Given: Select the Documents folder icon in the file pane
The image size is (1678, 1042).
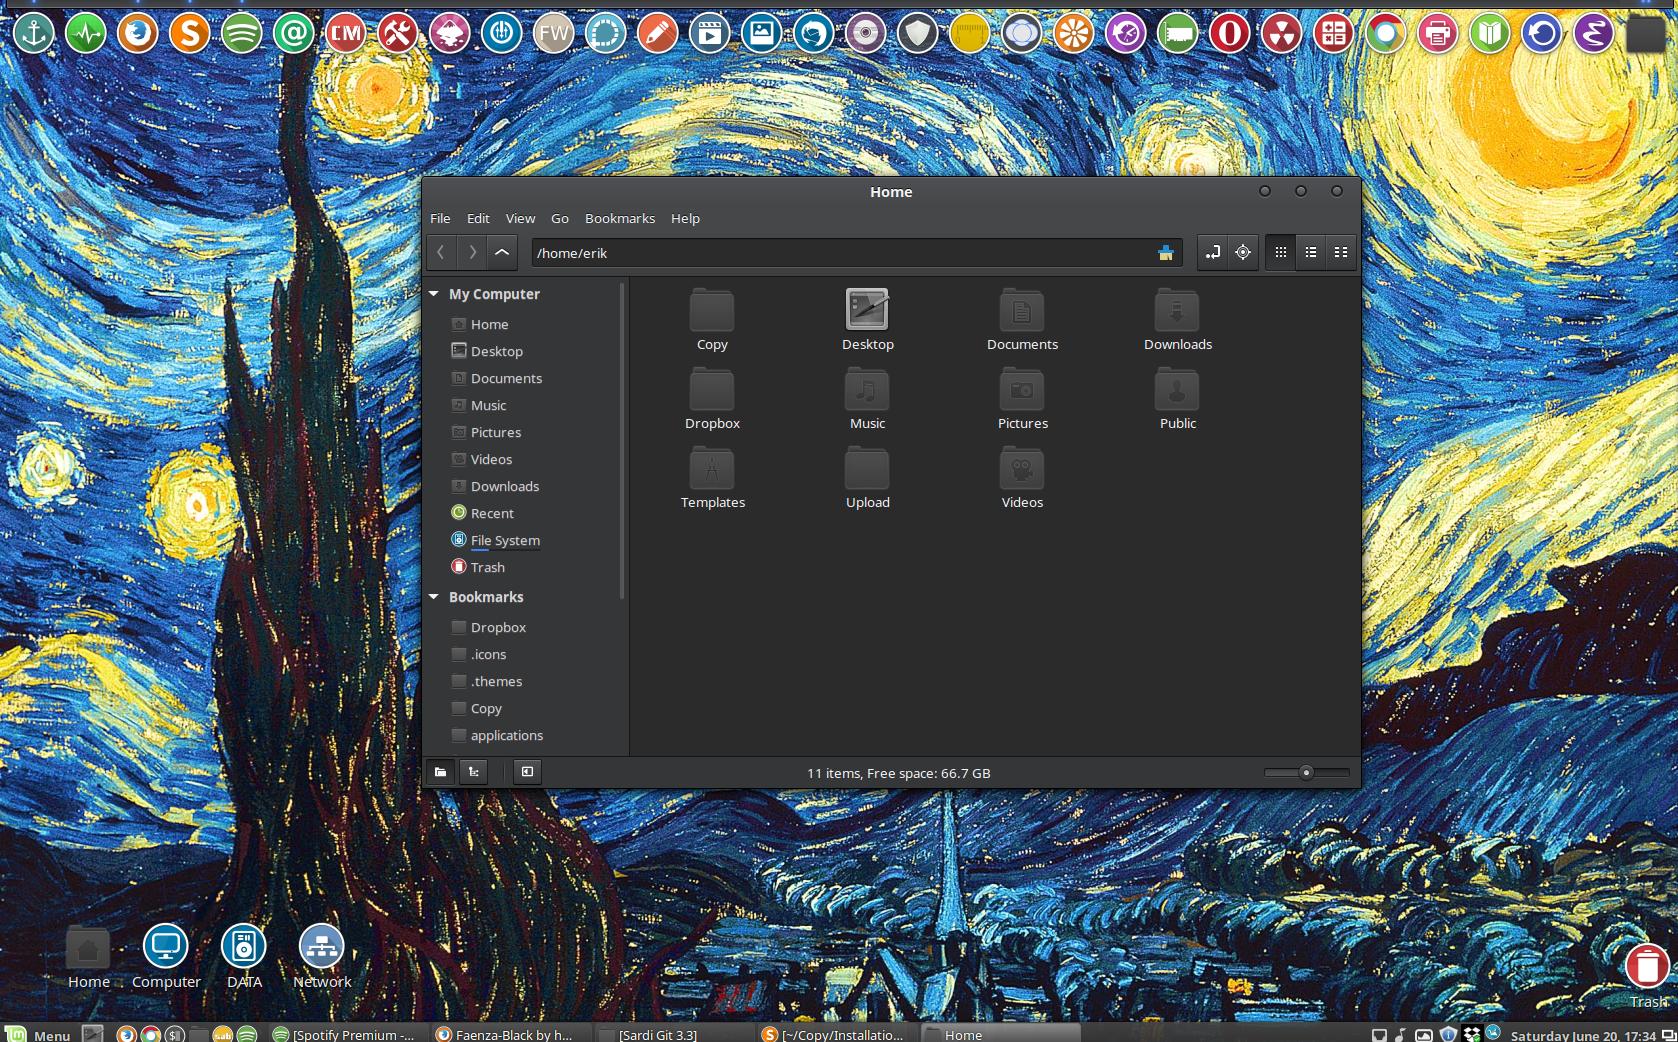Looking at the screenshot, I should click(1022, 310).
